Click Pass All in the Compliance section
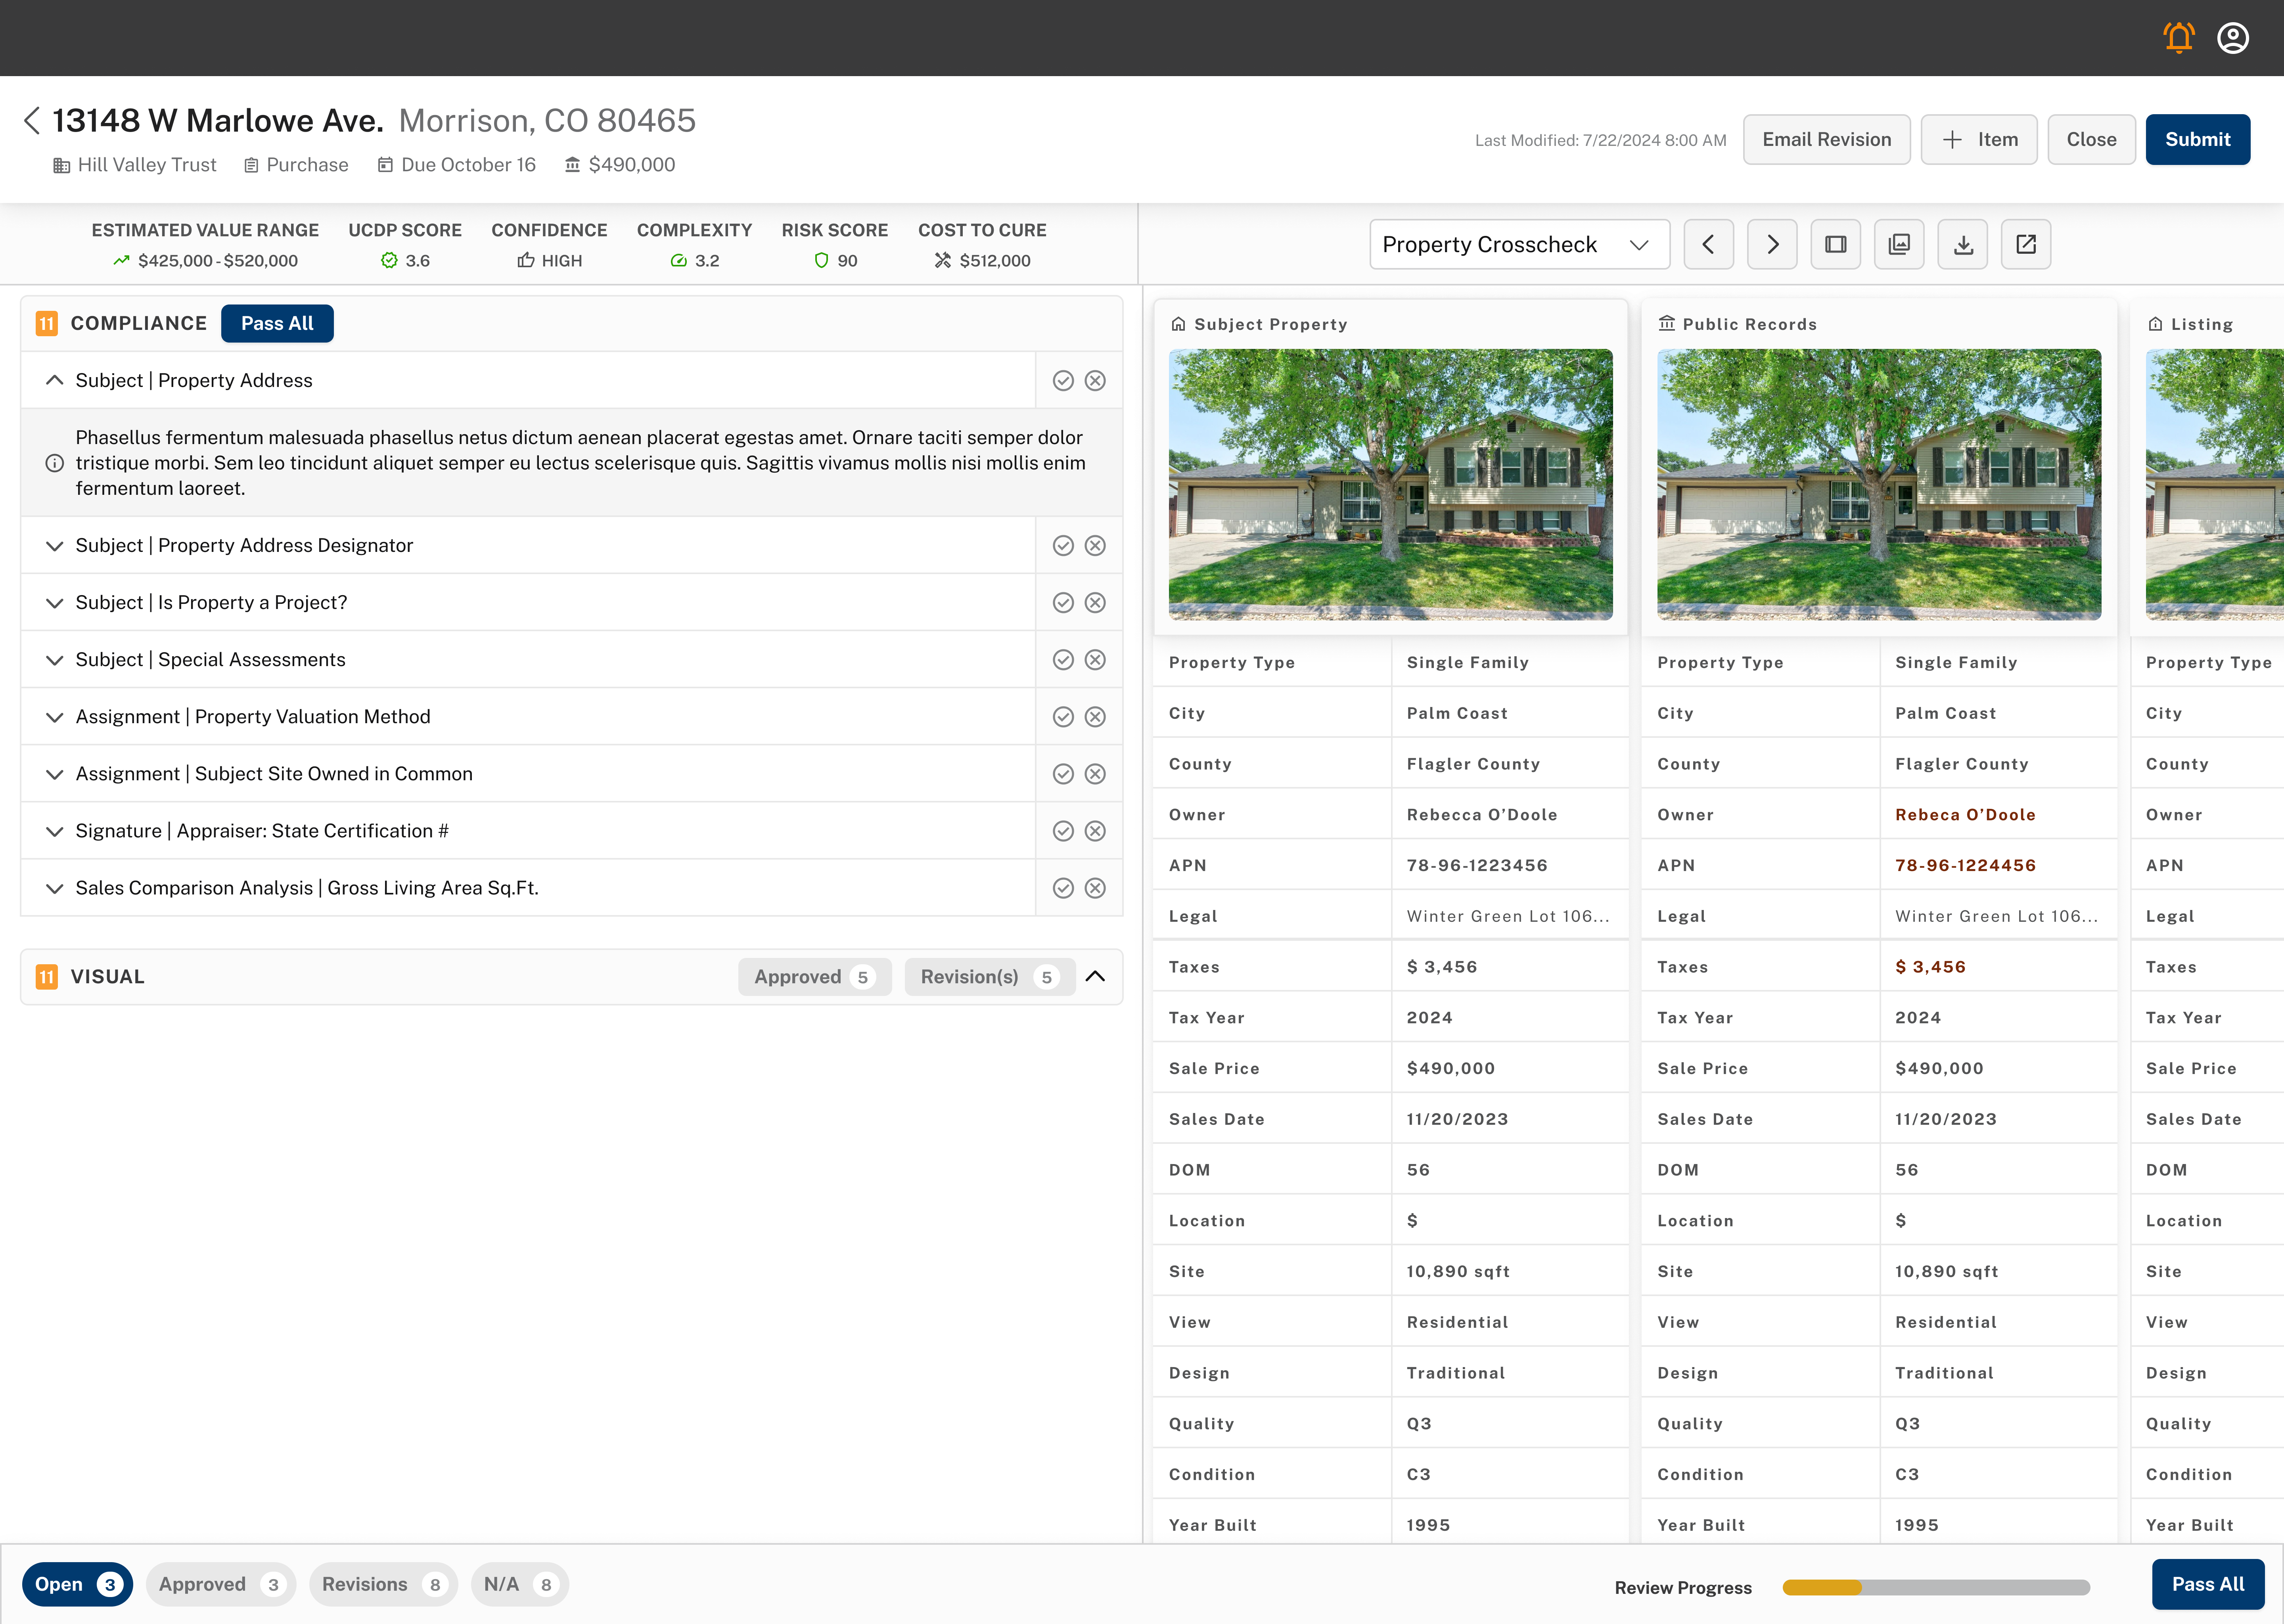 (x=277, y=323)
